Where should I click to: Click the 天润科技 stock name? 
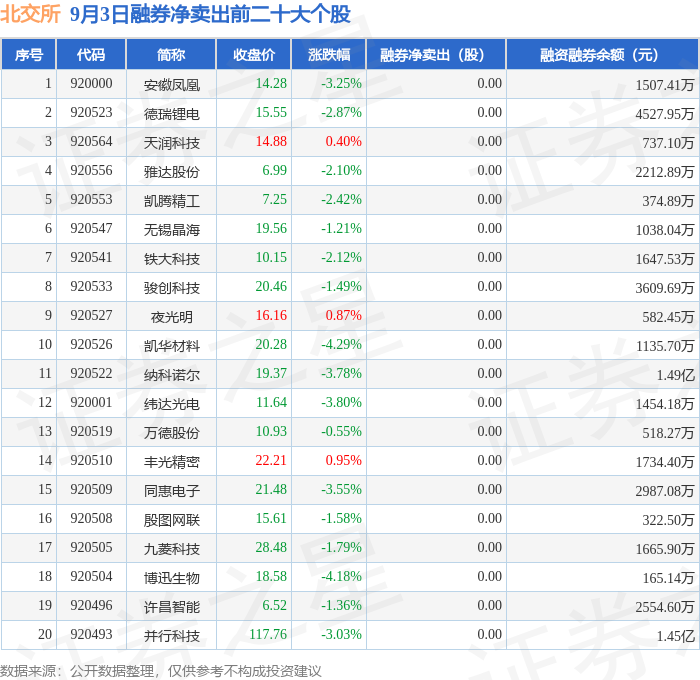[x=171, y=143]
